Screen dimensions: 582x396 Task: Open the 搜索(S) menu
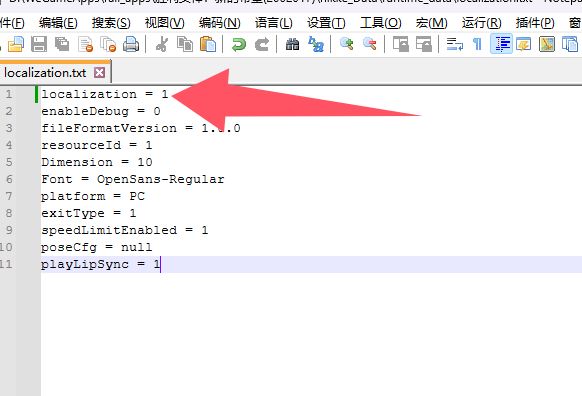point(111,23)
